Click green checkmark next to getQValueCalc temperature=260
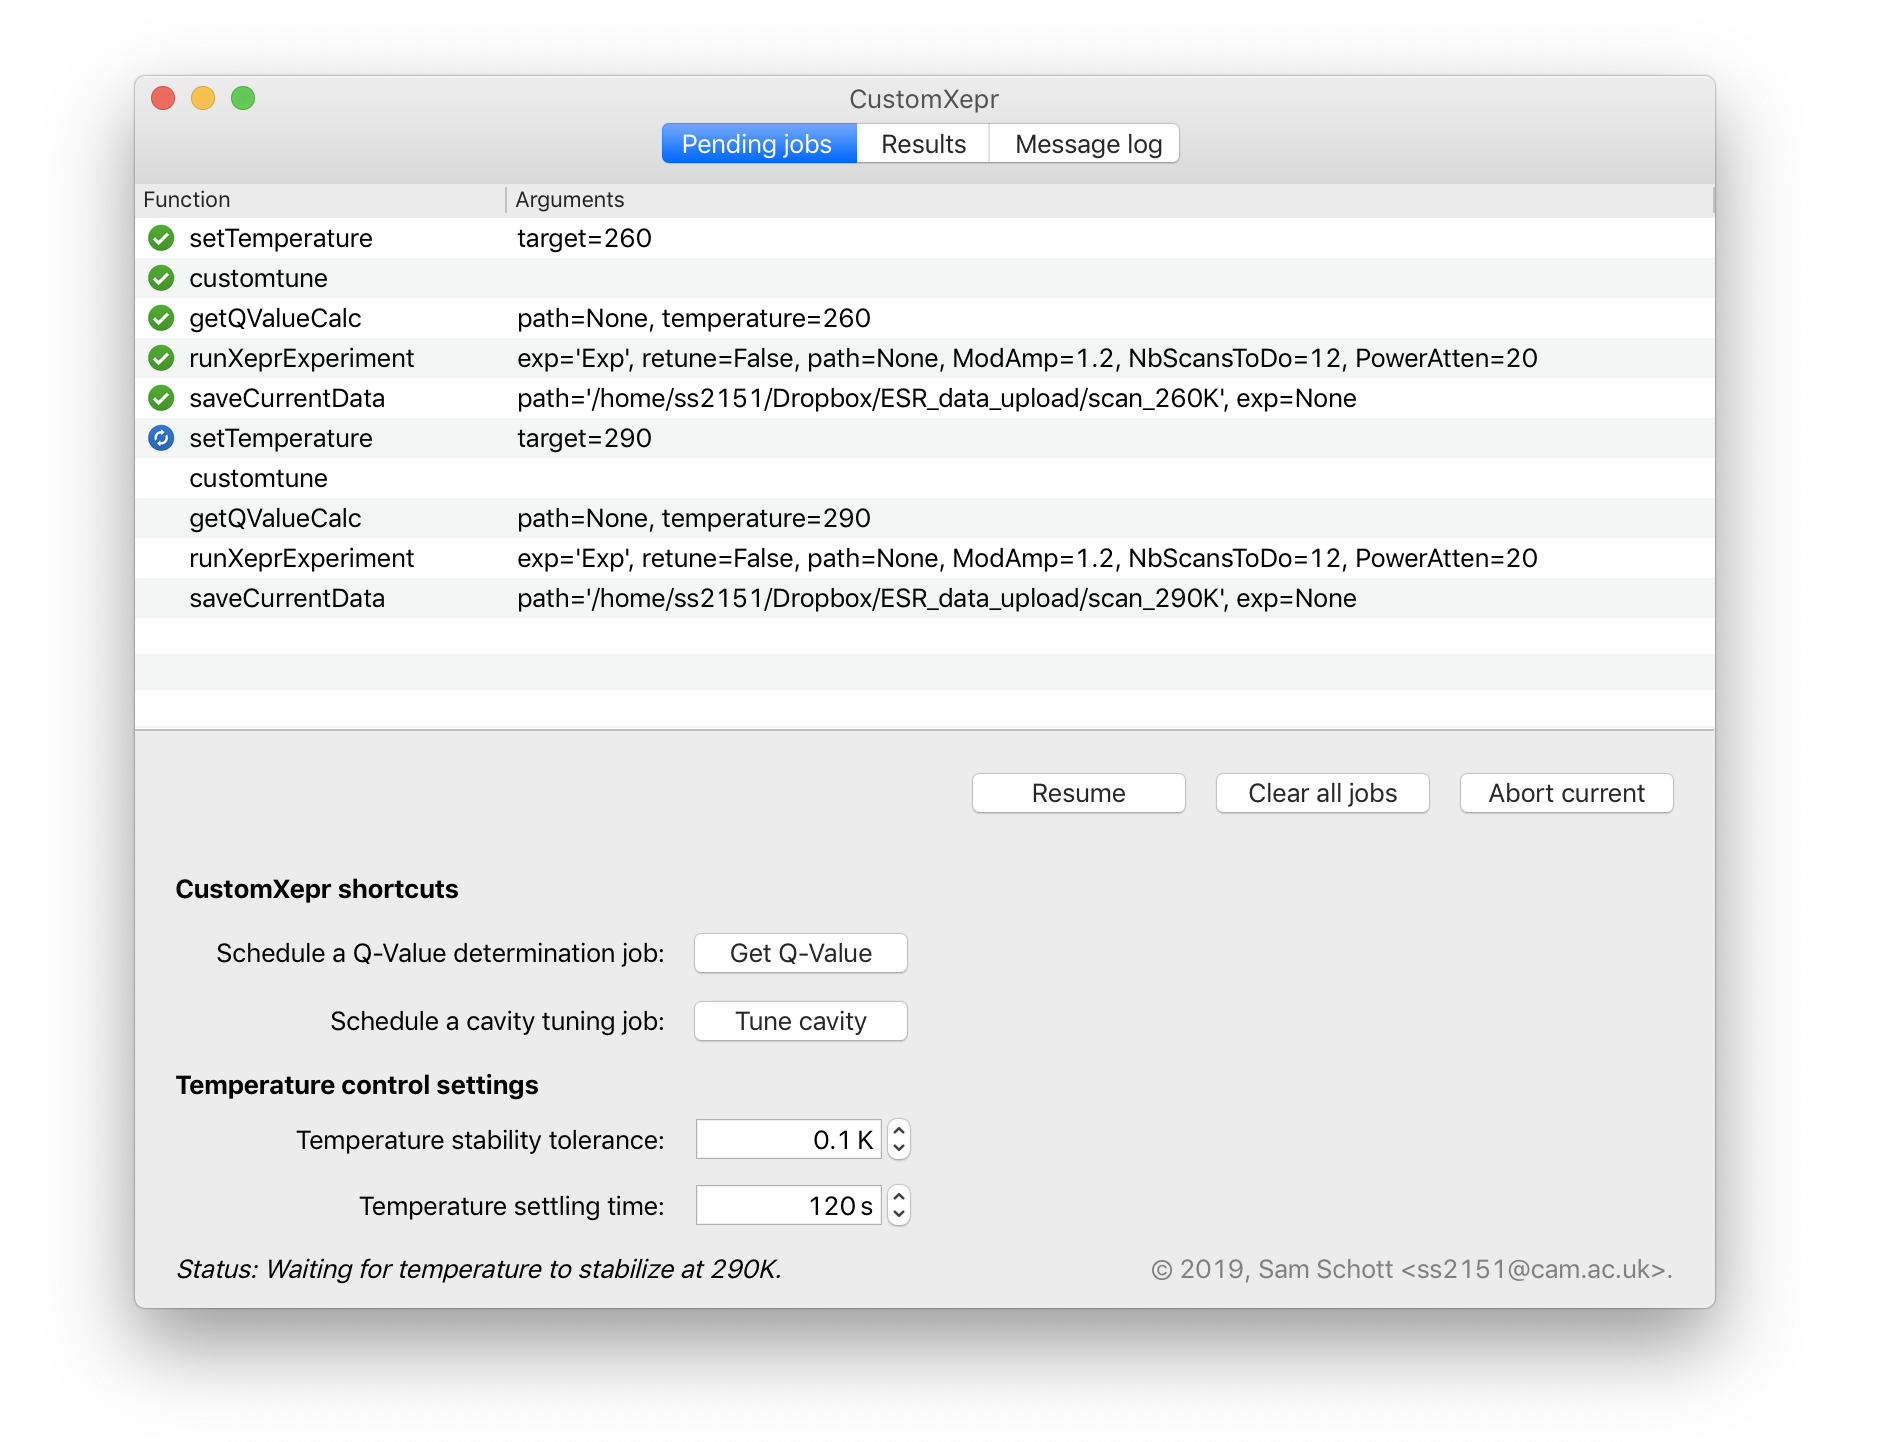1880x1442 pixels. (161, 318)
